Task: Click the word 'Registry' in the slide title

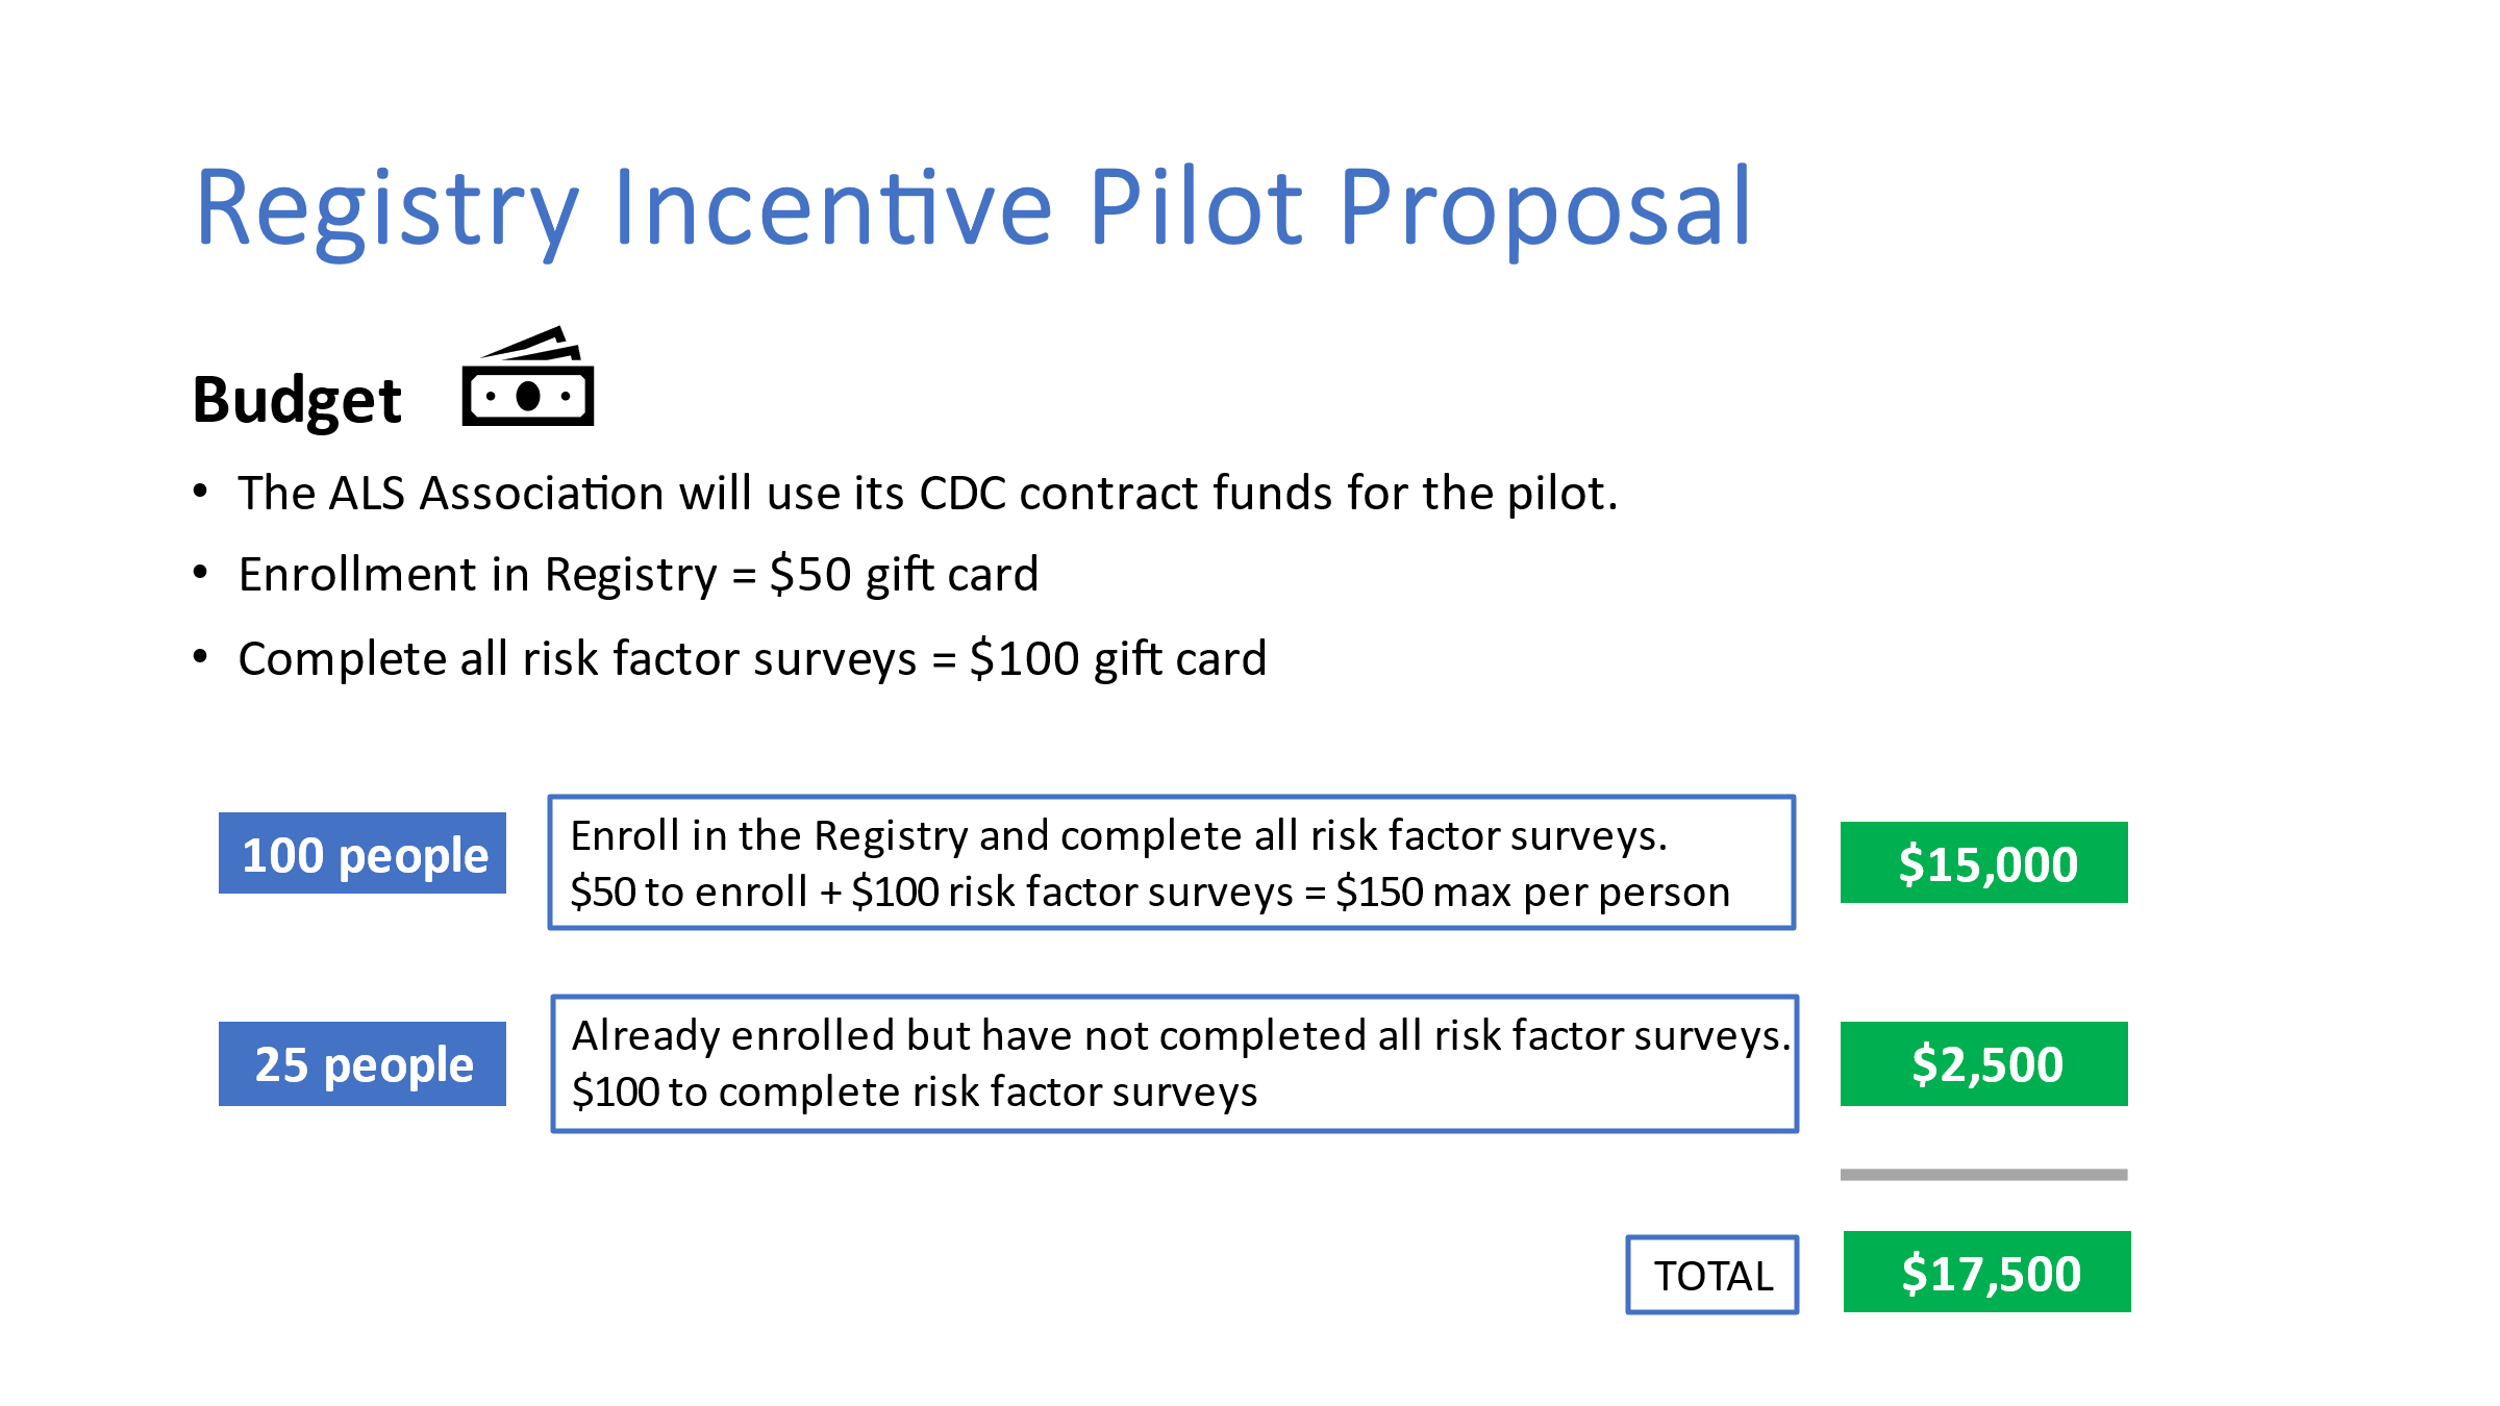Action: point(386,210)
